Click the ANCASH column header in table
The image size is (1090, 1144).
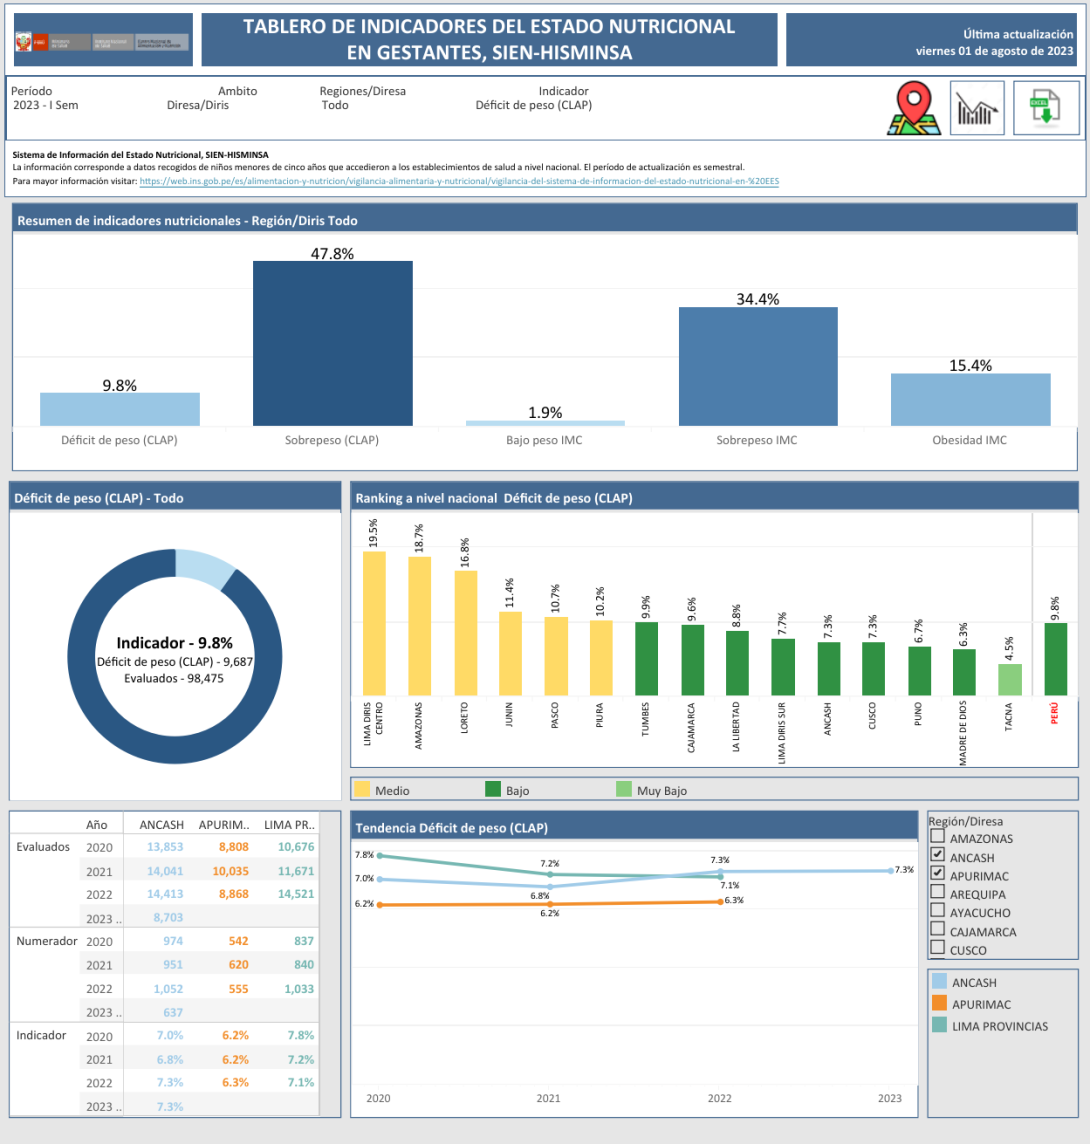tap(161, 825)
